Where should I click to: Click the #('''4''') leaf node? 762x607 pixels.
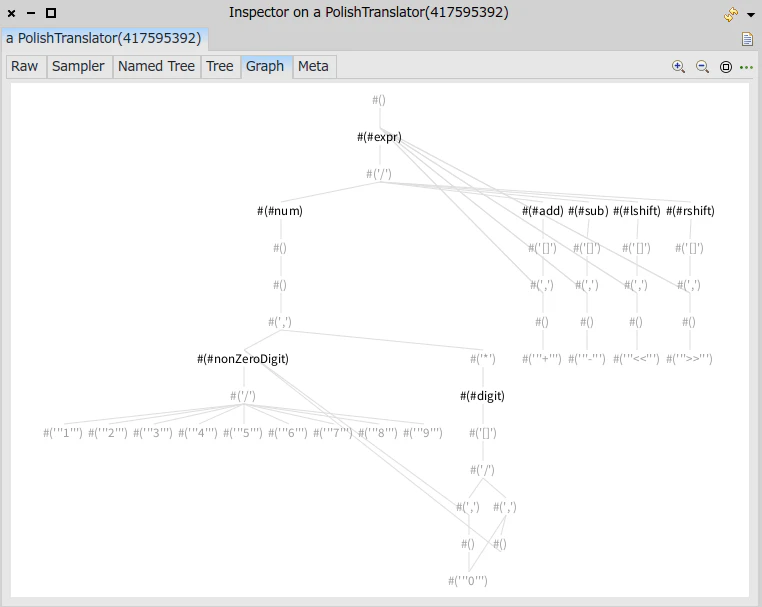point(198,433)
